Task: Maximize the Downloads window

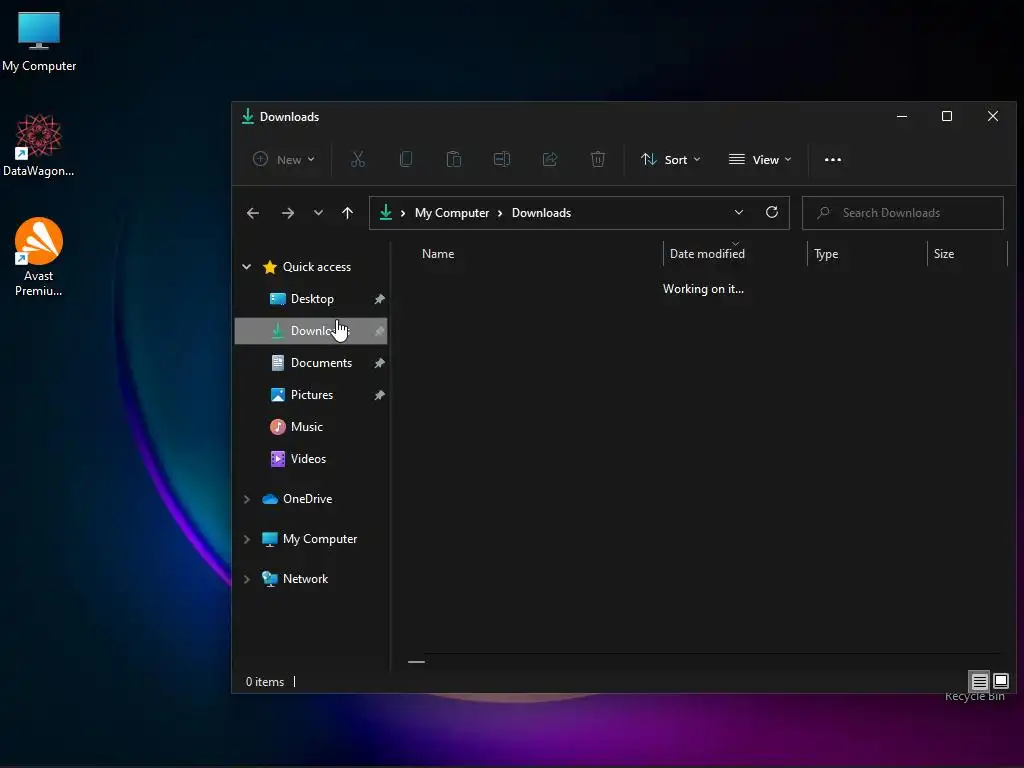Action: [947, 116]
